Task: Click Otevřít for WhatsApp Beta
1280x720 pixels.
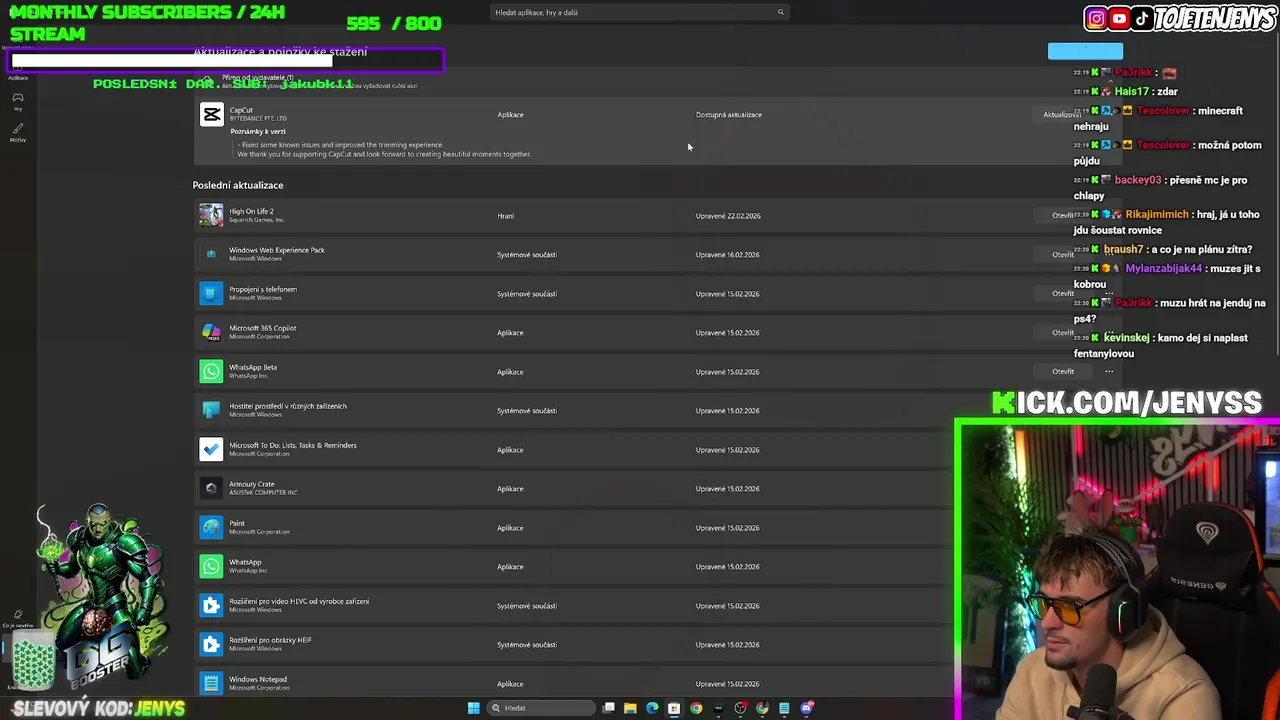Action: (x=1063, y=371)
